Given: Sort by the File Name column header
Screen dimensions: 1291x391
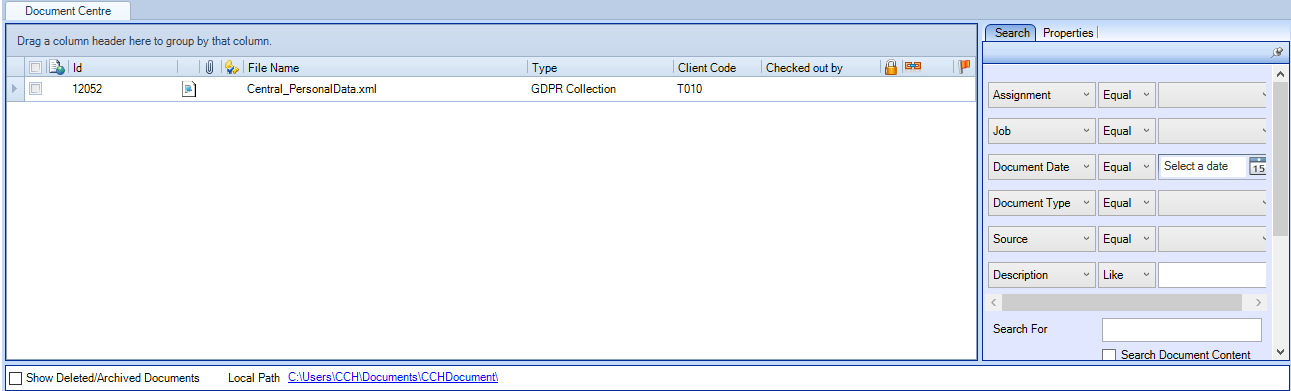Looking at the screenshot, I should tap(385, 68).
